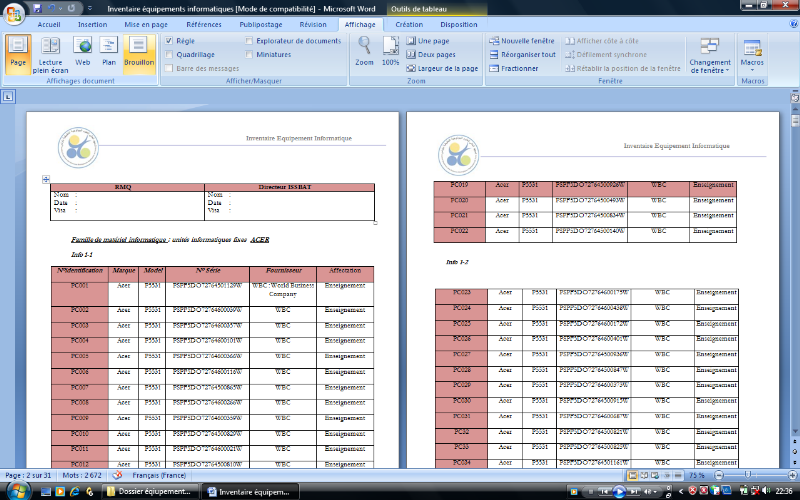Click the 75 % zoom level indicator
Screen dimensions: 800x500
click(696, 476)
